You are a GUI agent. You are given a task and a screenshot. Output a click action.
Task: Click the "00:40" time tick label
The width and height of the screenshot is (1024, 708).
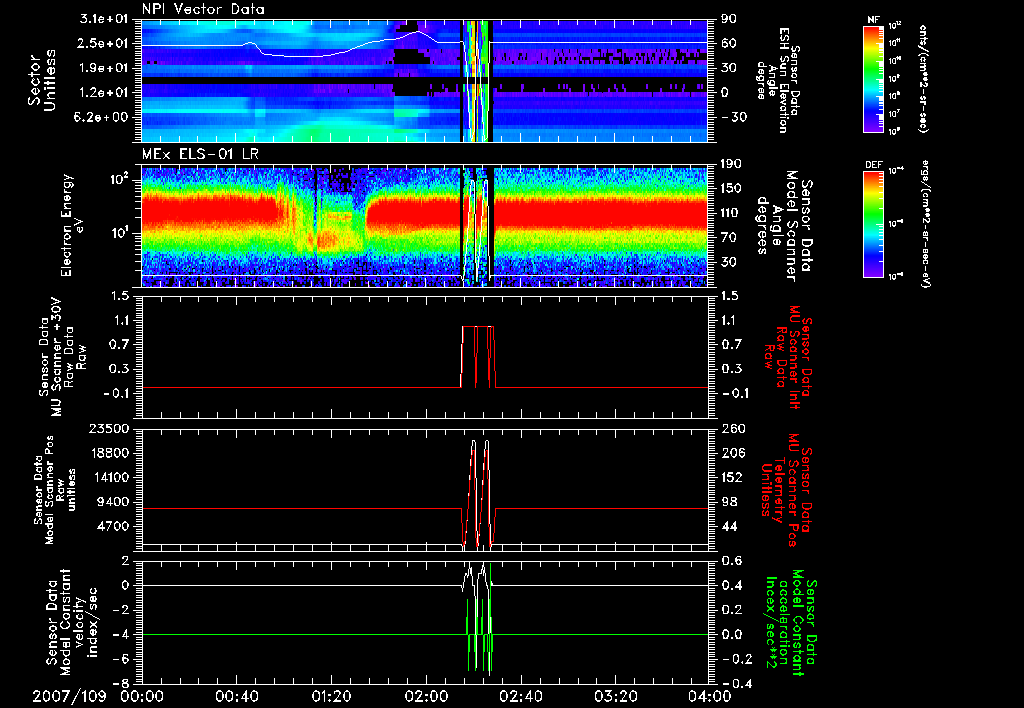(x=236, y=696)
